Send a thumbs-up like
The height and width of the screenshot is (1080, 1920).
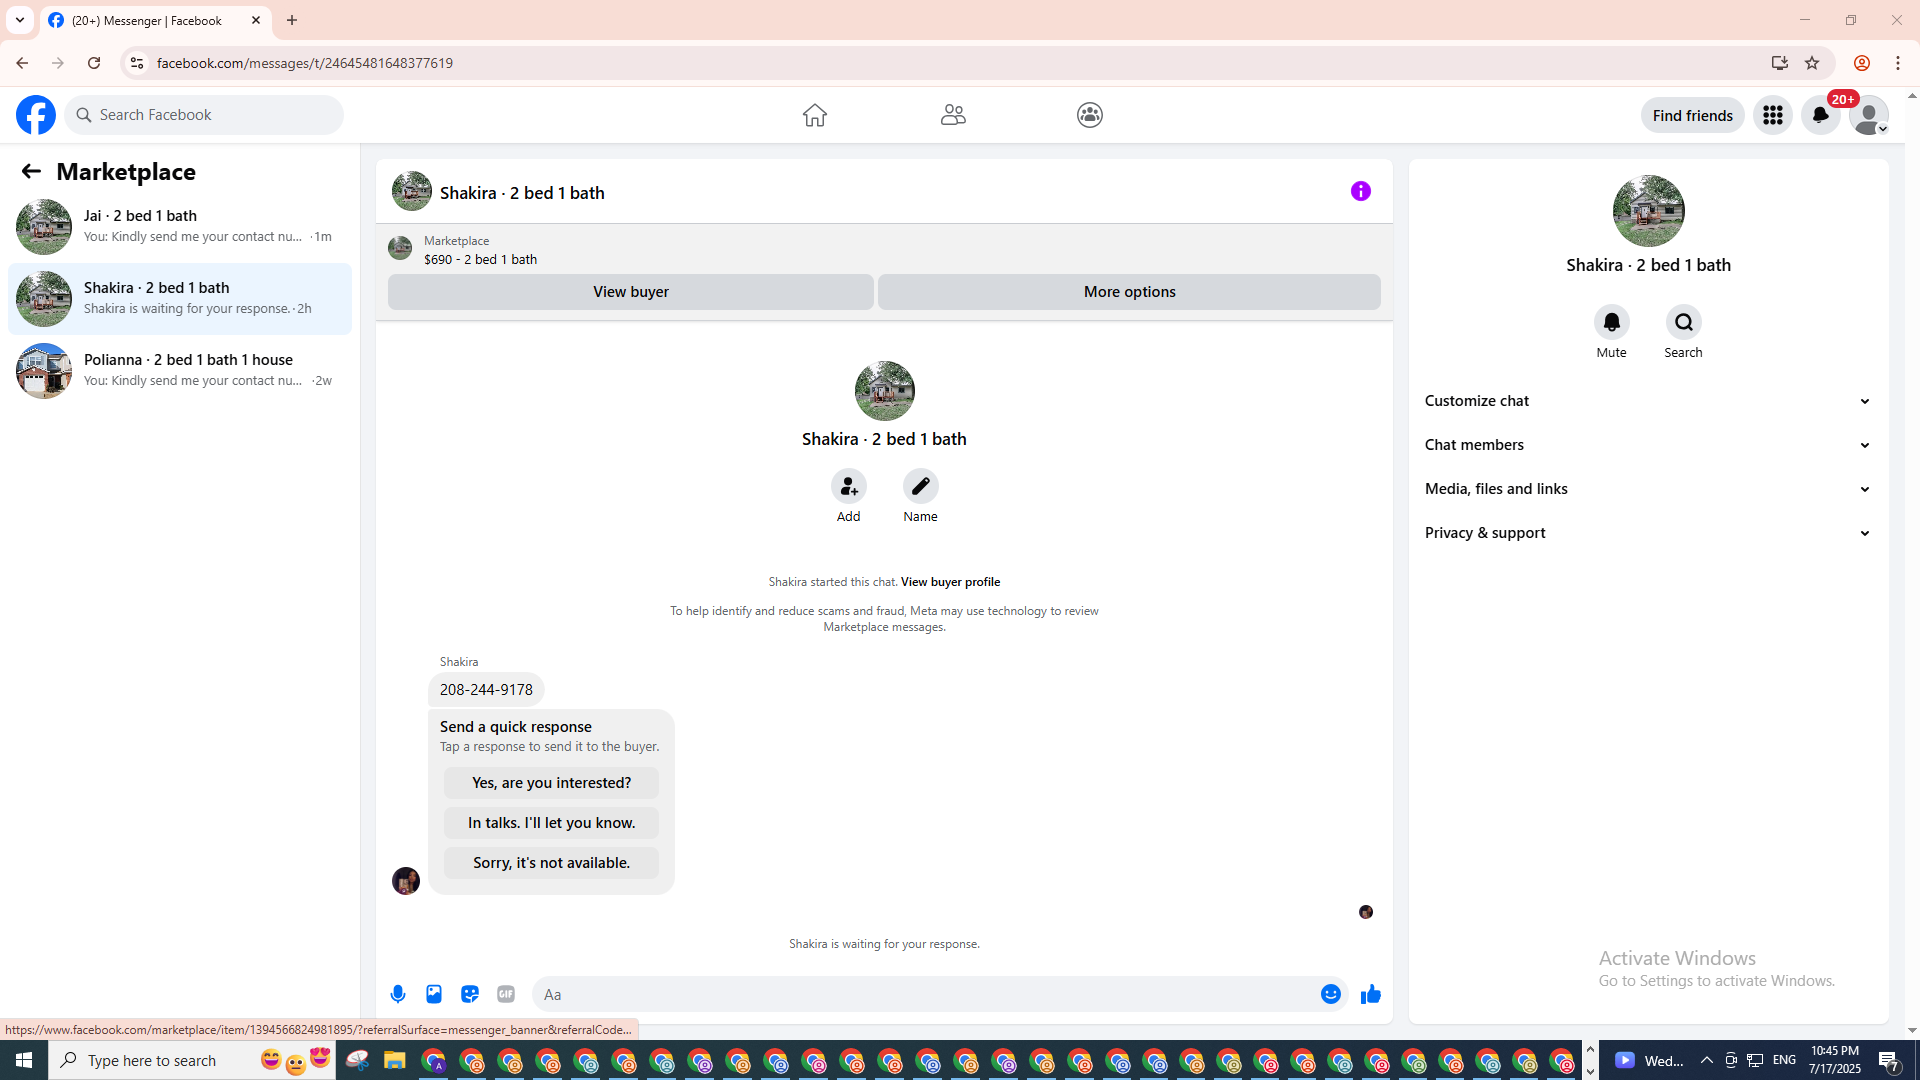1371,994
